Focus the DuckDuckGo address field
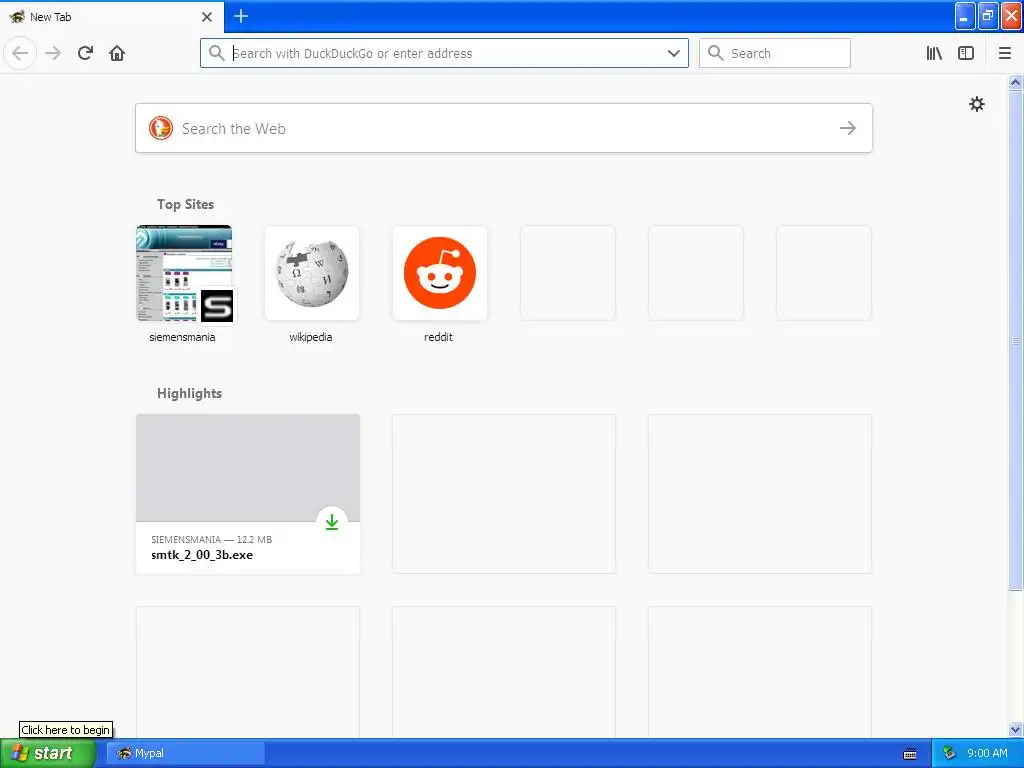Image resolution: width=1024 pixels, height=768 pixels. [x=444, y=53]
